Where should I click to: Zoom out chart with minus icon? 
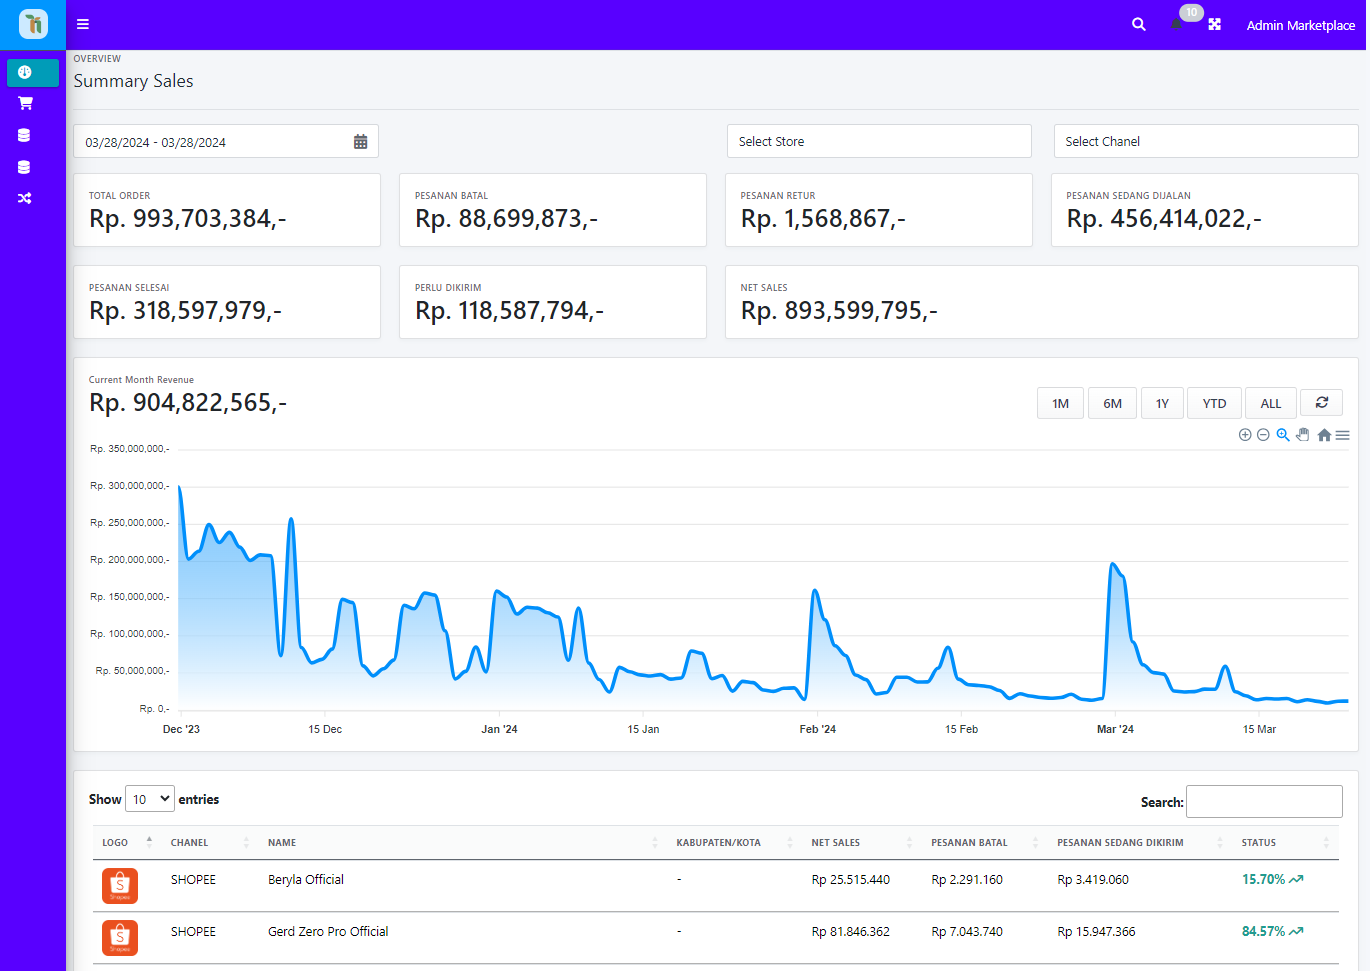coord(1263,435)
